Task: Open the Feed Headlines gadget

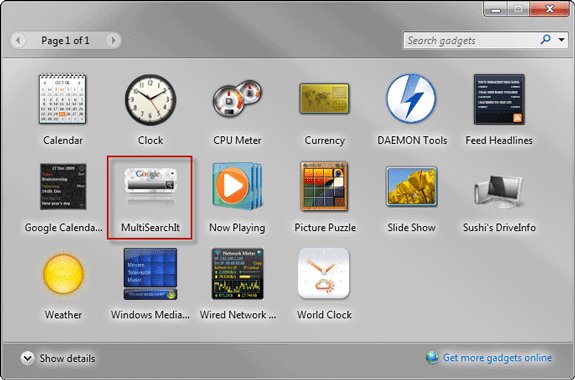Action: [x=499, y=99]
